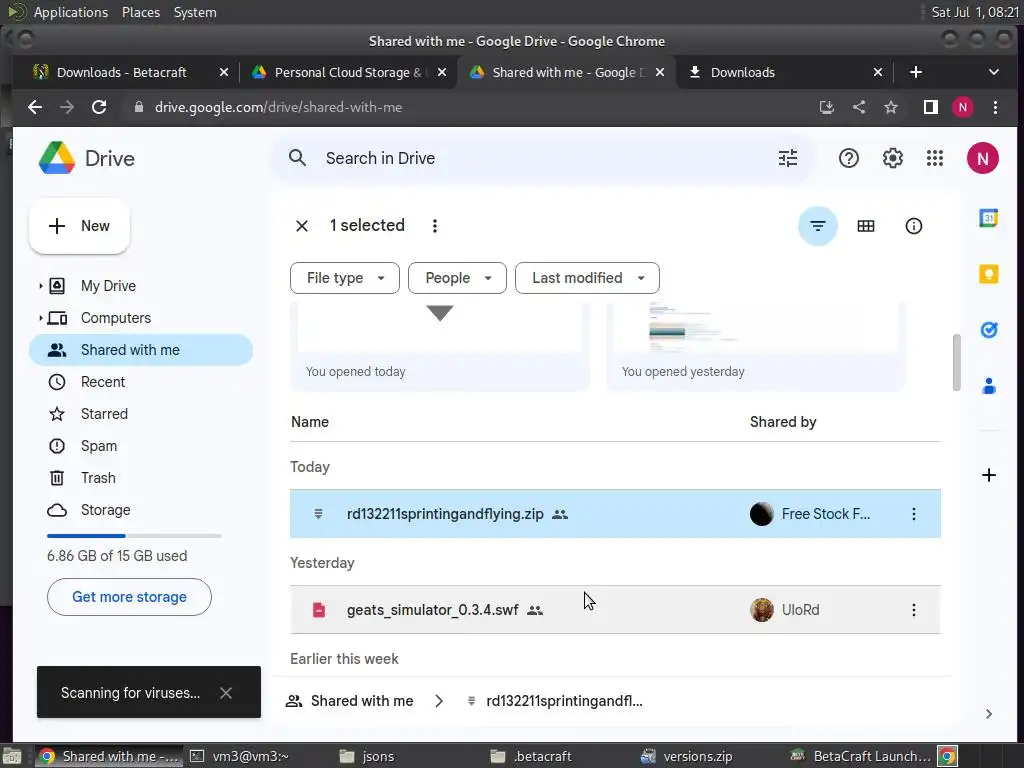Expand the side panel chevron at bottom right

coord(988,714)
